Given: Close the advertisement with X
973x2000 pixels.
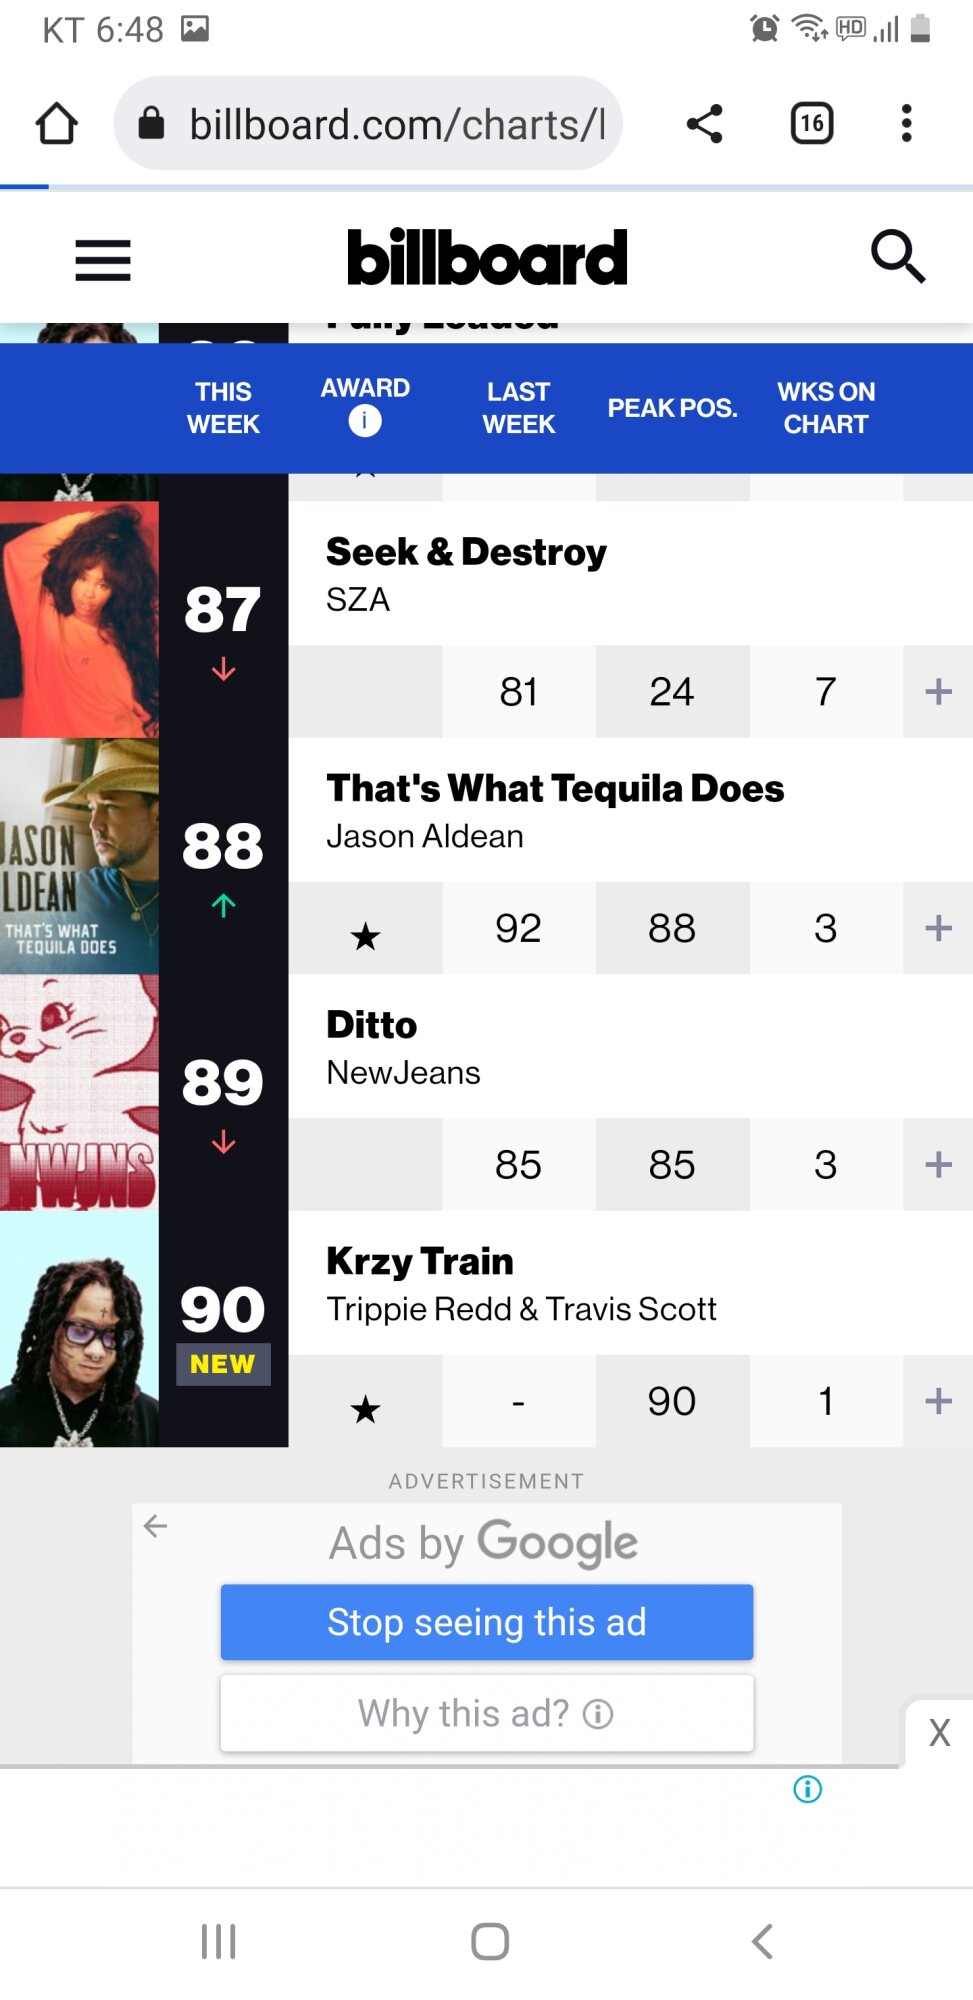Looking at the screenshot, I should (x=939, y=1732).
